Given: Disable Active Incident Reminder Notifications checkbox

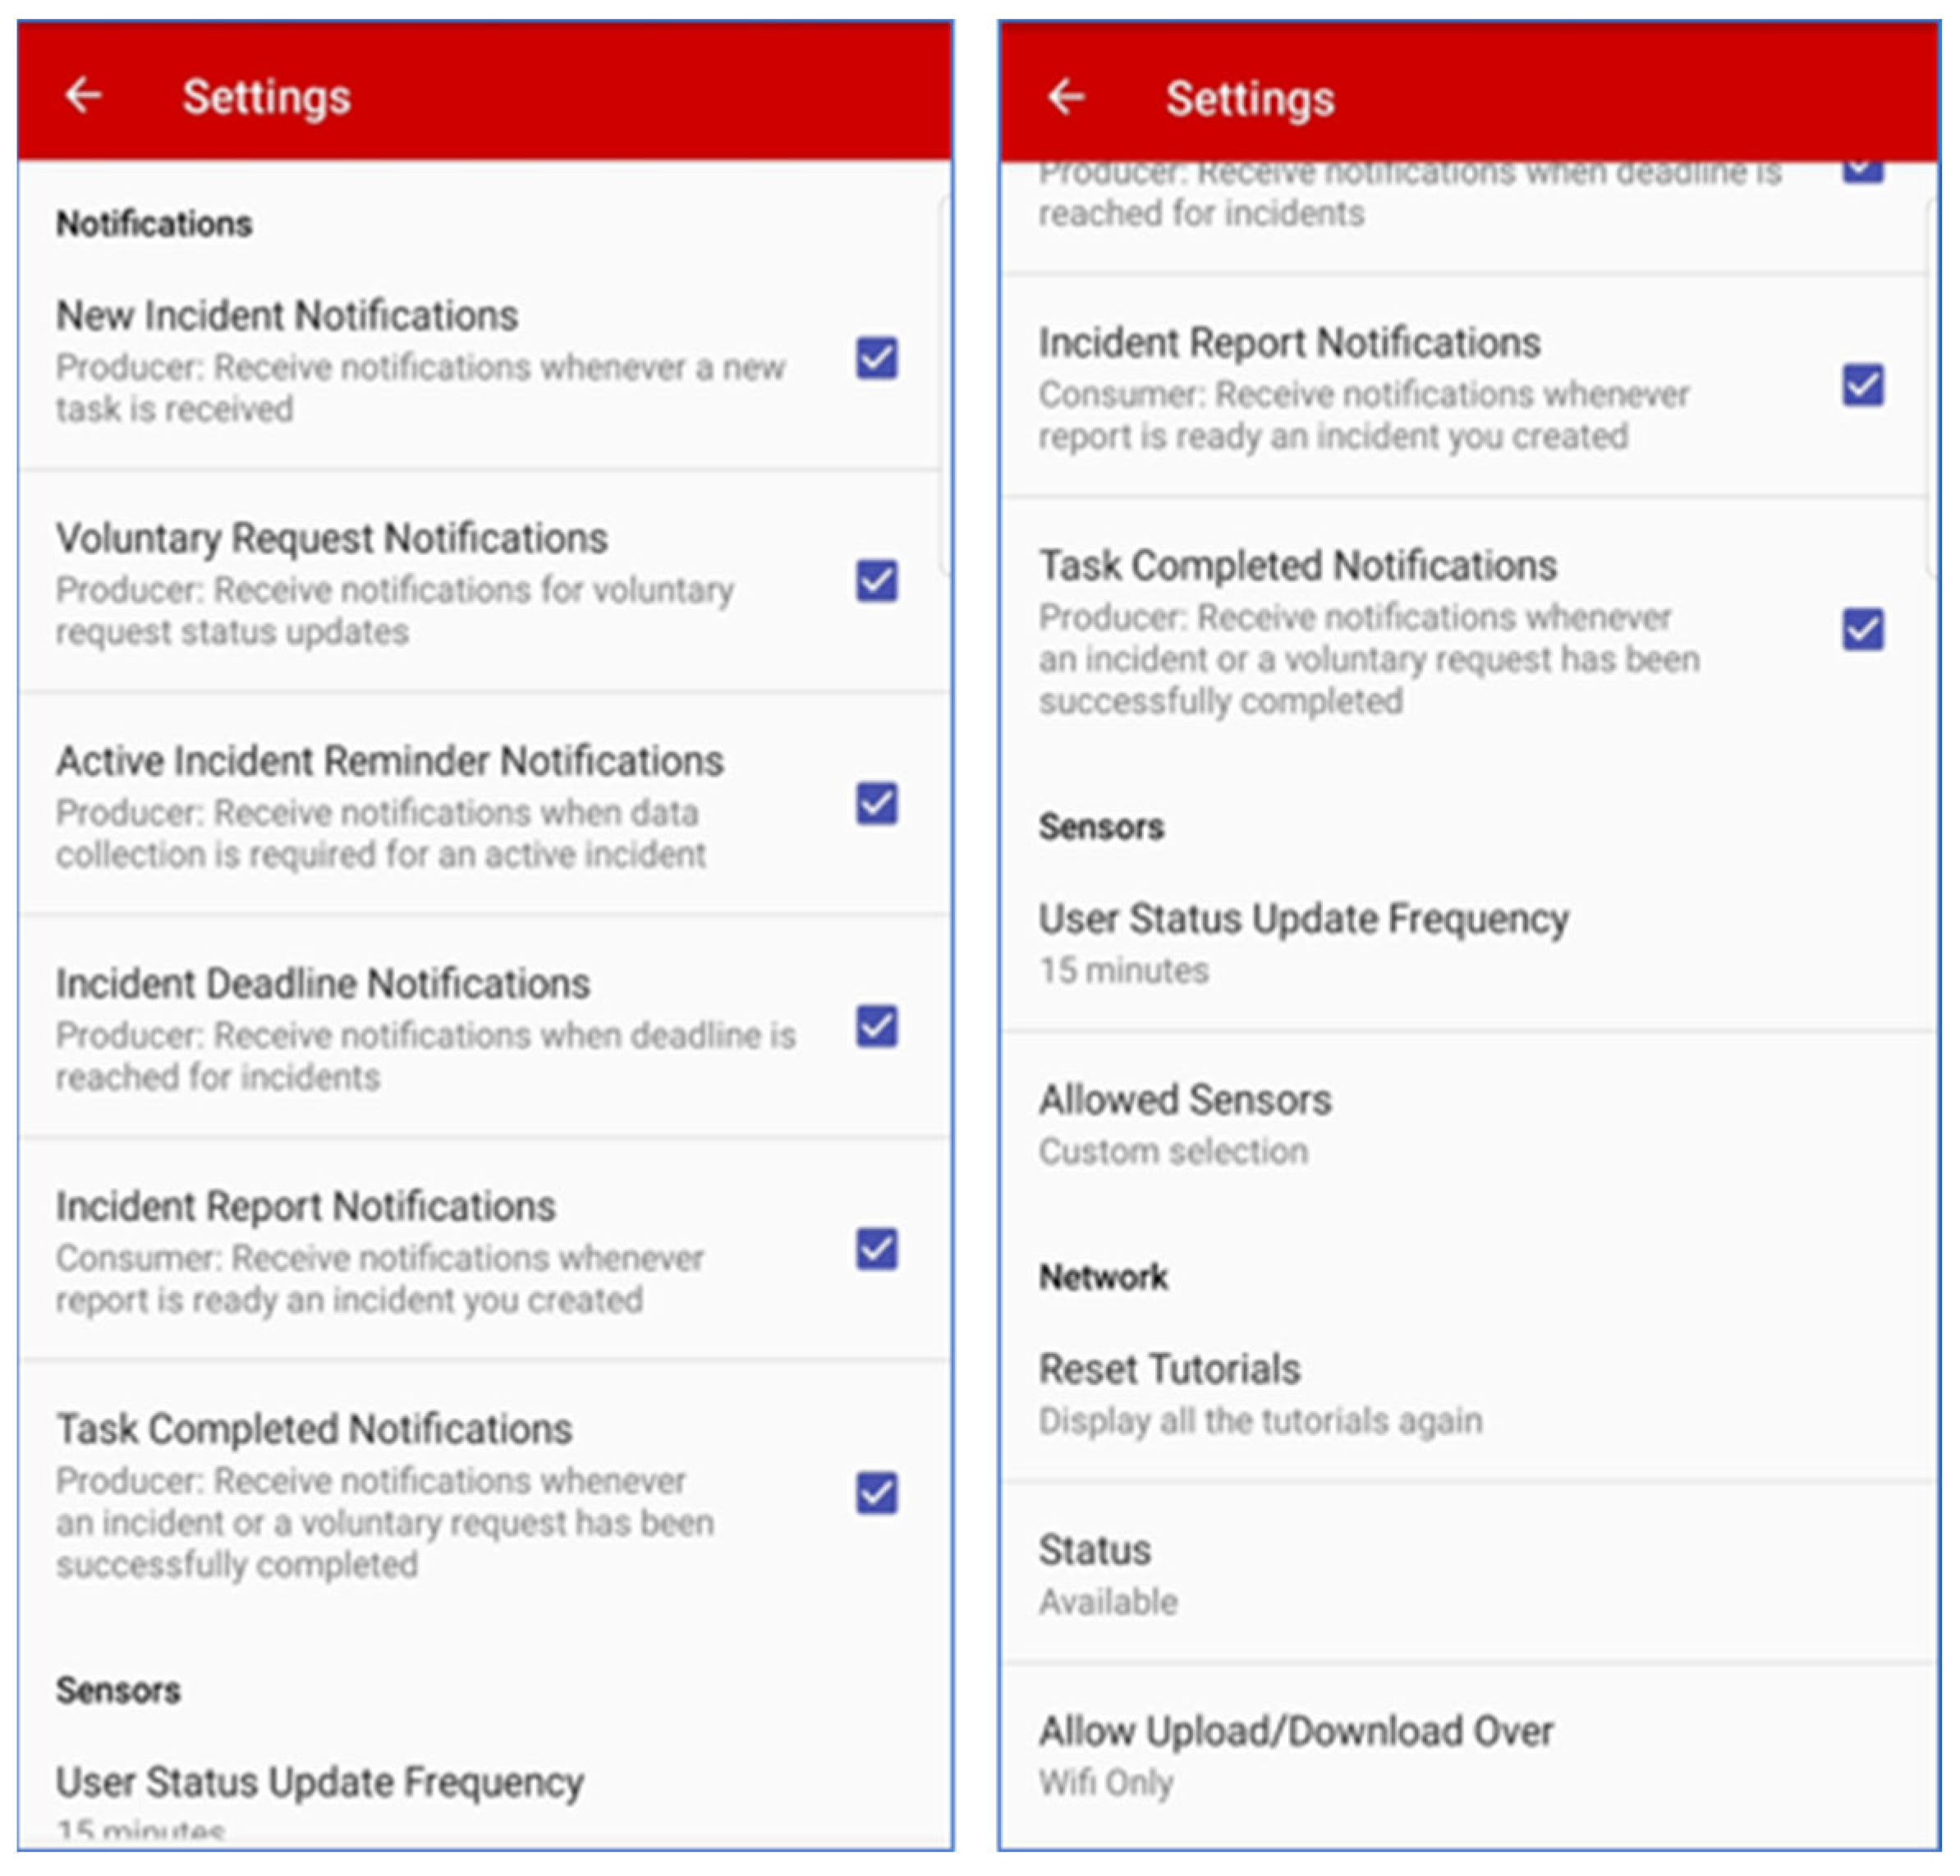Looking at the screenshot, I should (x=876, y=804).
